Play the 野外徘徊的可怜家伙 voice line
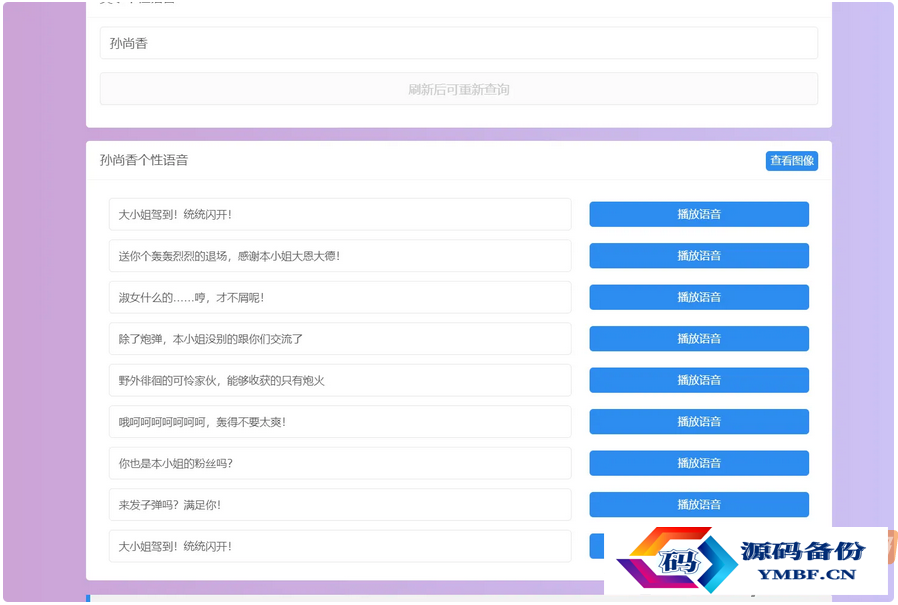 click(x=699, y=380)
